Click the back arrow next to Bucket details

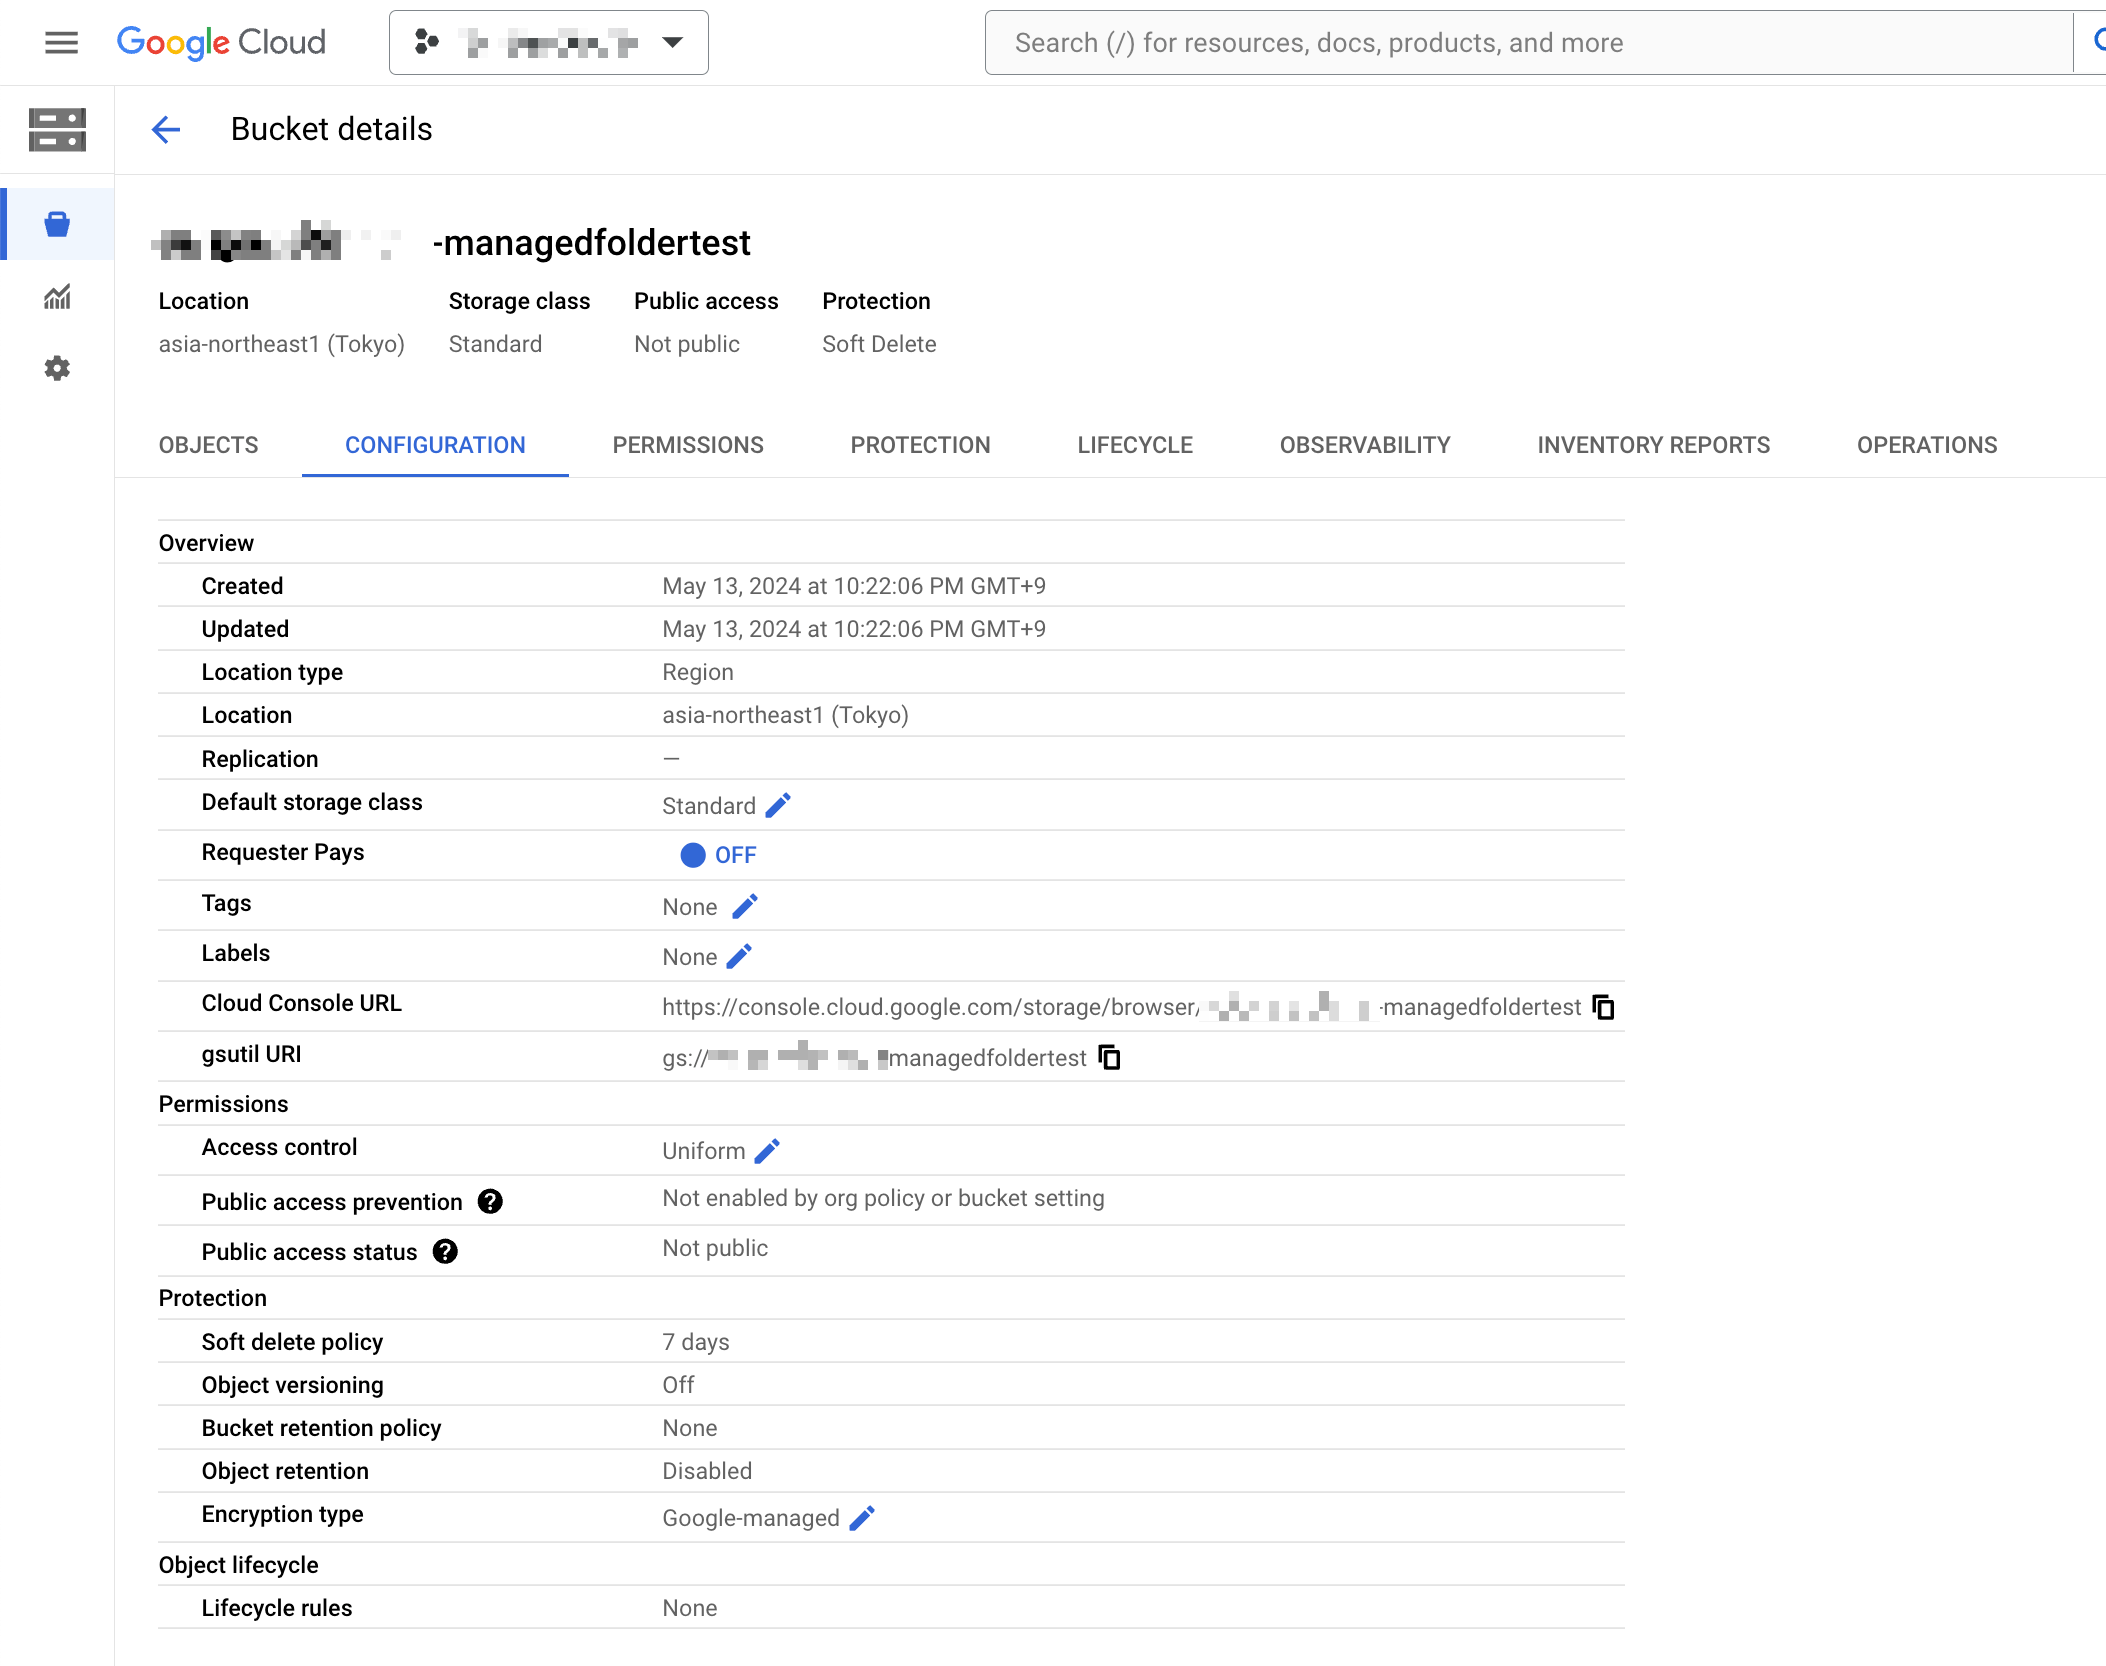(166, 129)
